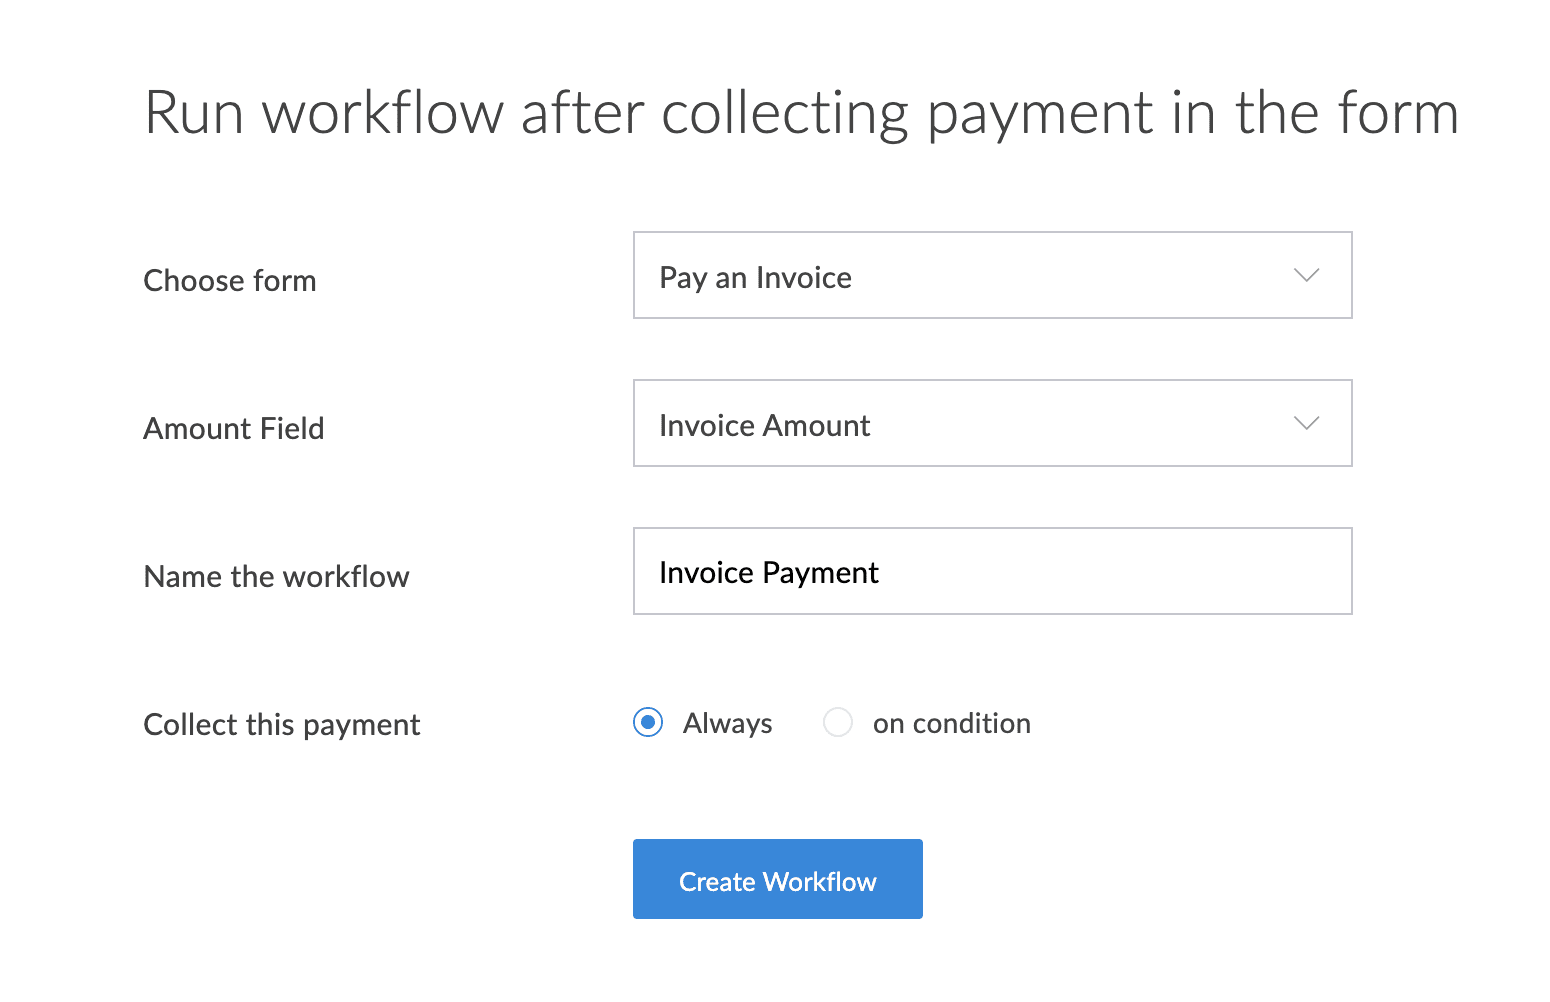The height and width of the screenshot is (1002, 1550).
Task: Click the on condition label text
Action: click(x=951, y=723)
